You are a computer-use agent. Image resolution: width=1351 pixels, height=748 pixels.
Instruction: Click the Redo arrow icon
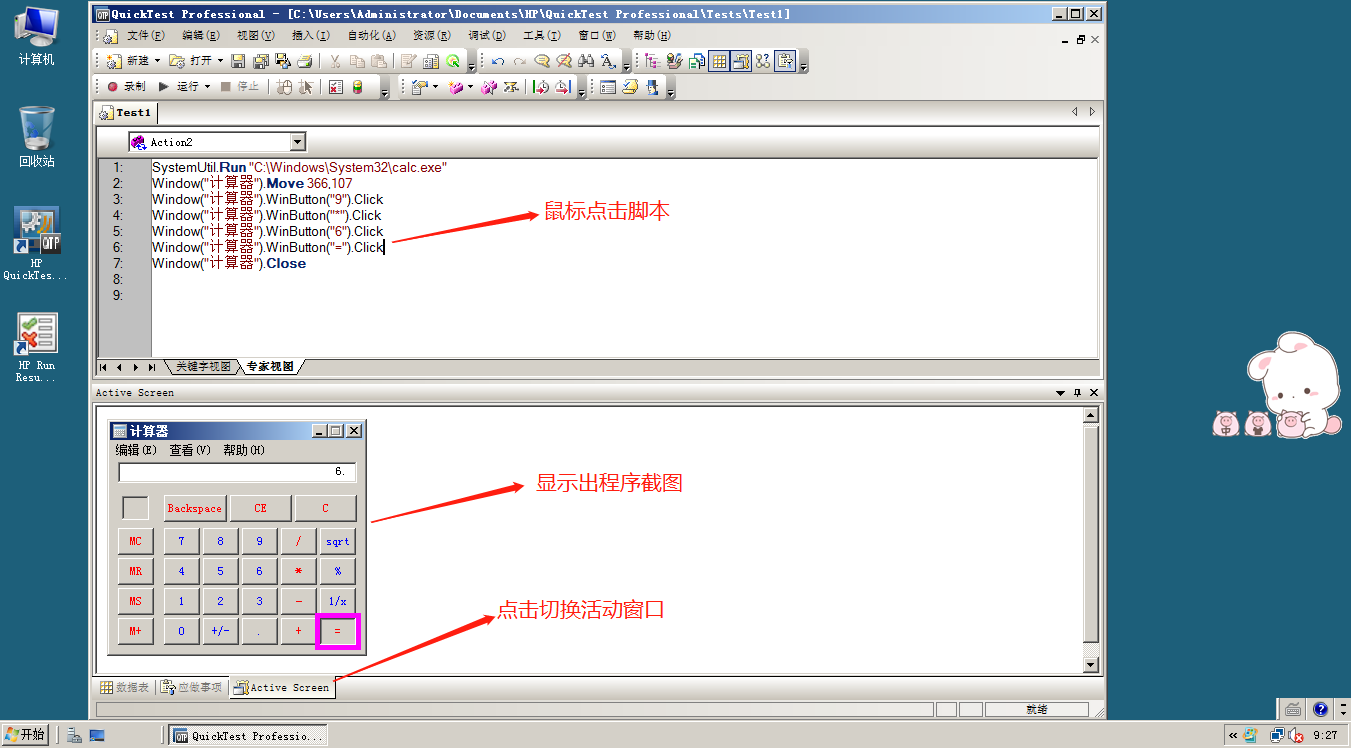(520, 61)
